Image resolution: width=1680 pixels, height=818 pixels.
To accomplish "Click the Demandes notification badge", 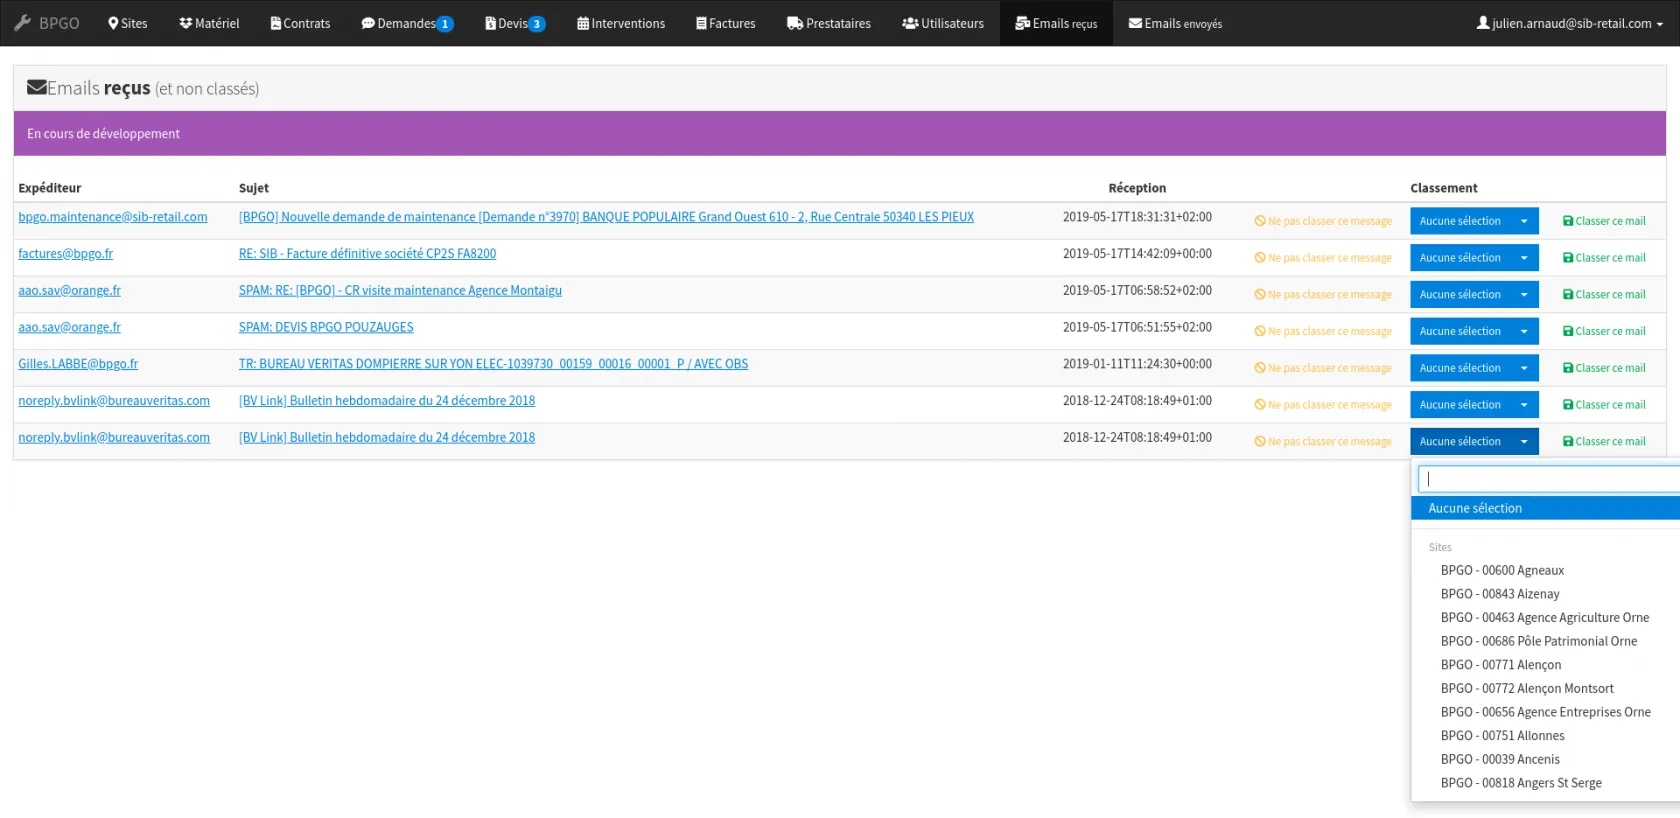I will pyautogui.click(x=445, y=24).
